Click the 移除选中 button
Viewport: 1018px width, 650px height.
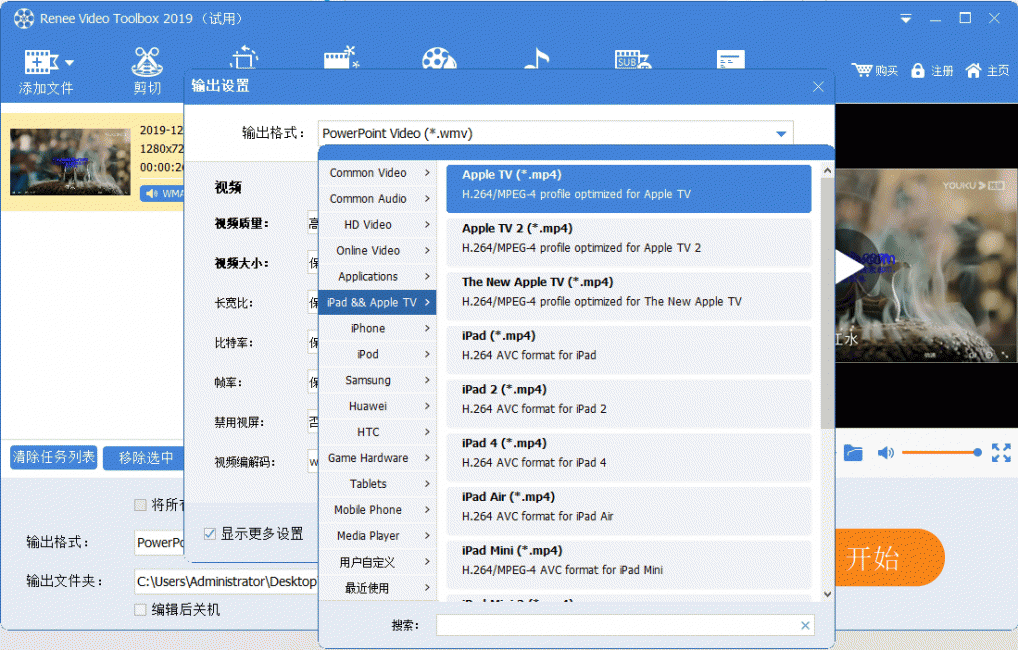[144, 458]
